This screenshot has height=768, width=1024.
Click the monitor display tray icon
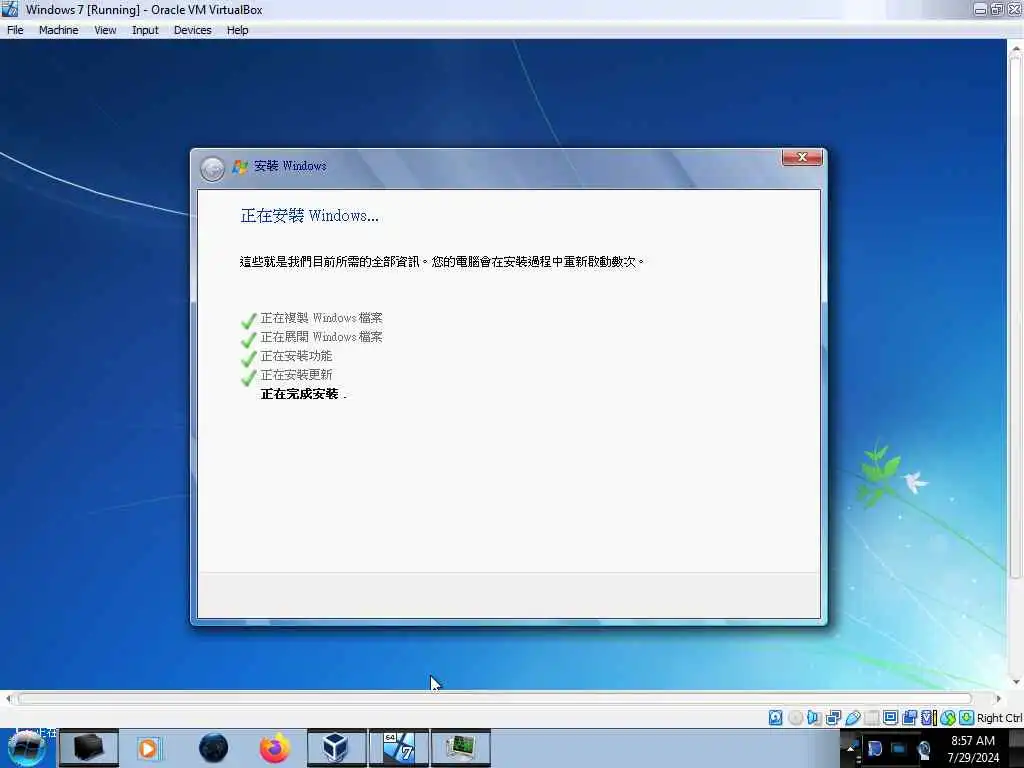(x=899, y=748)
